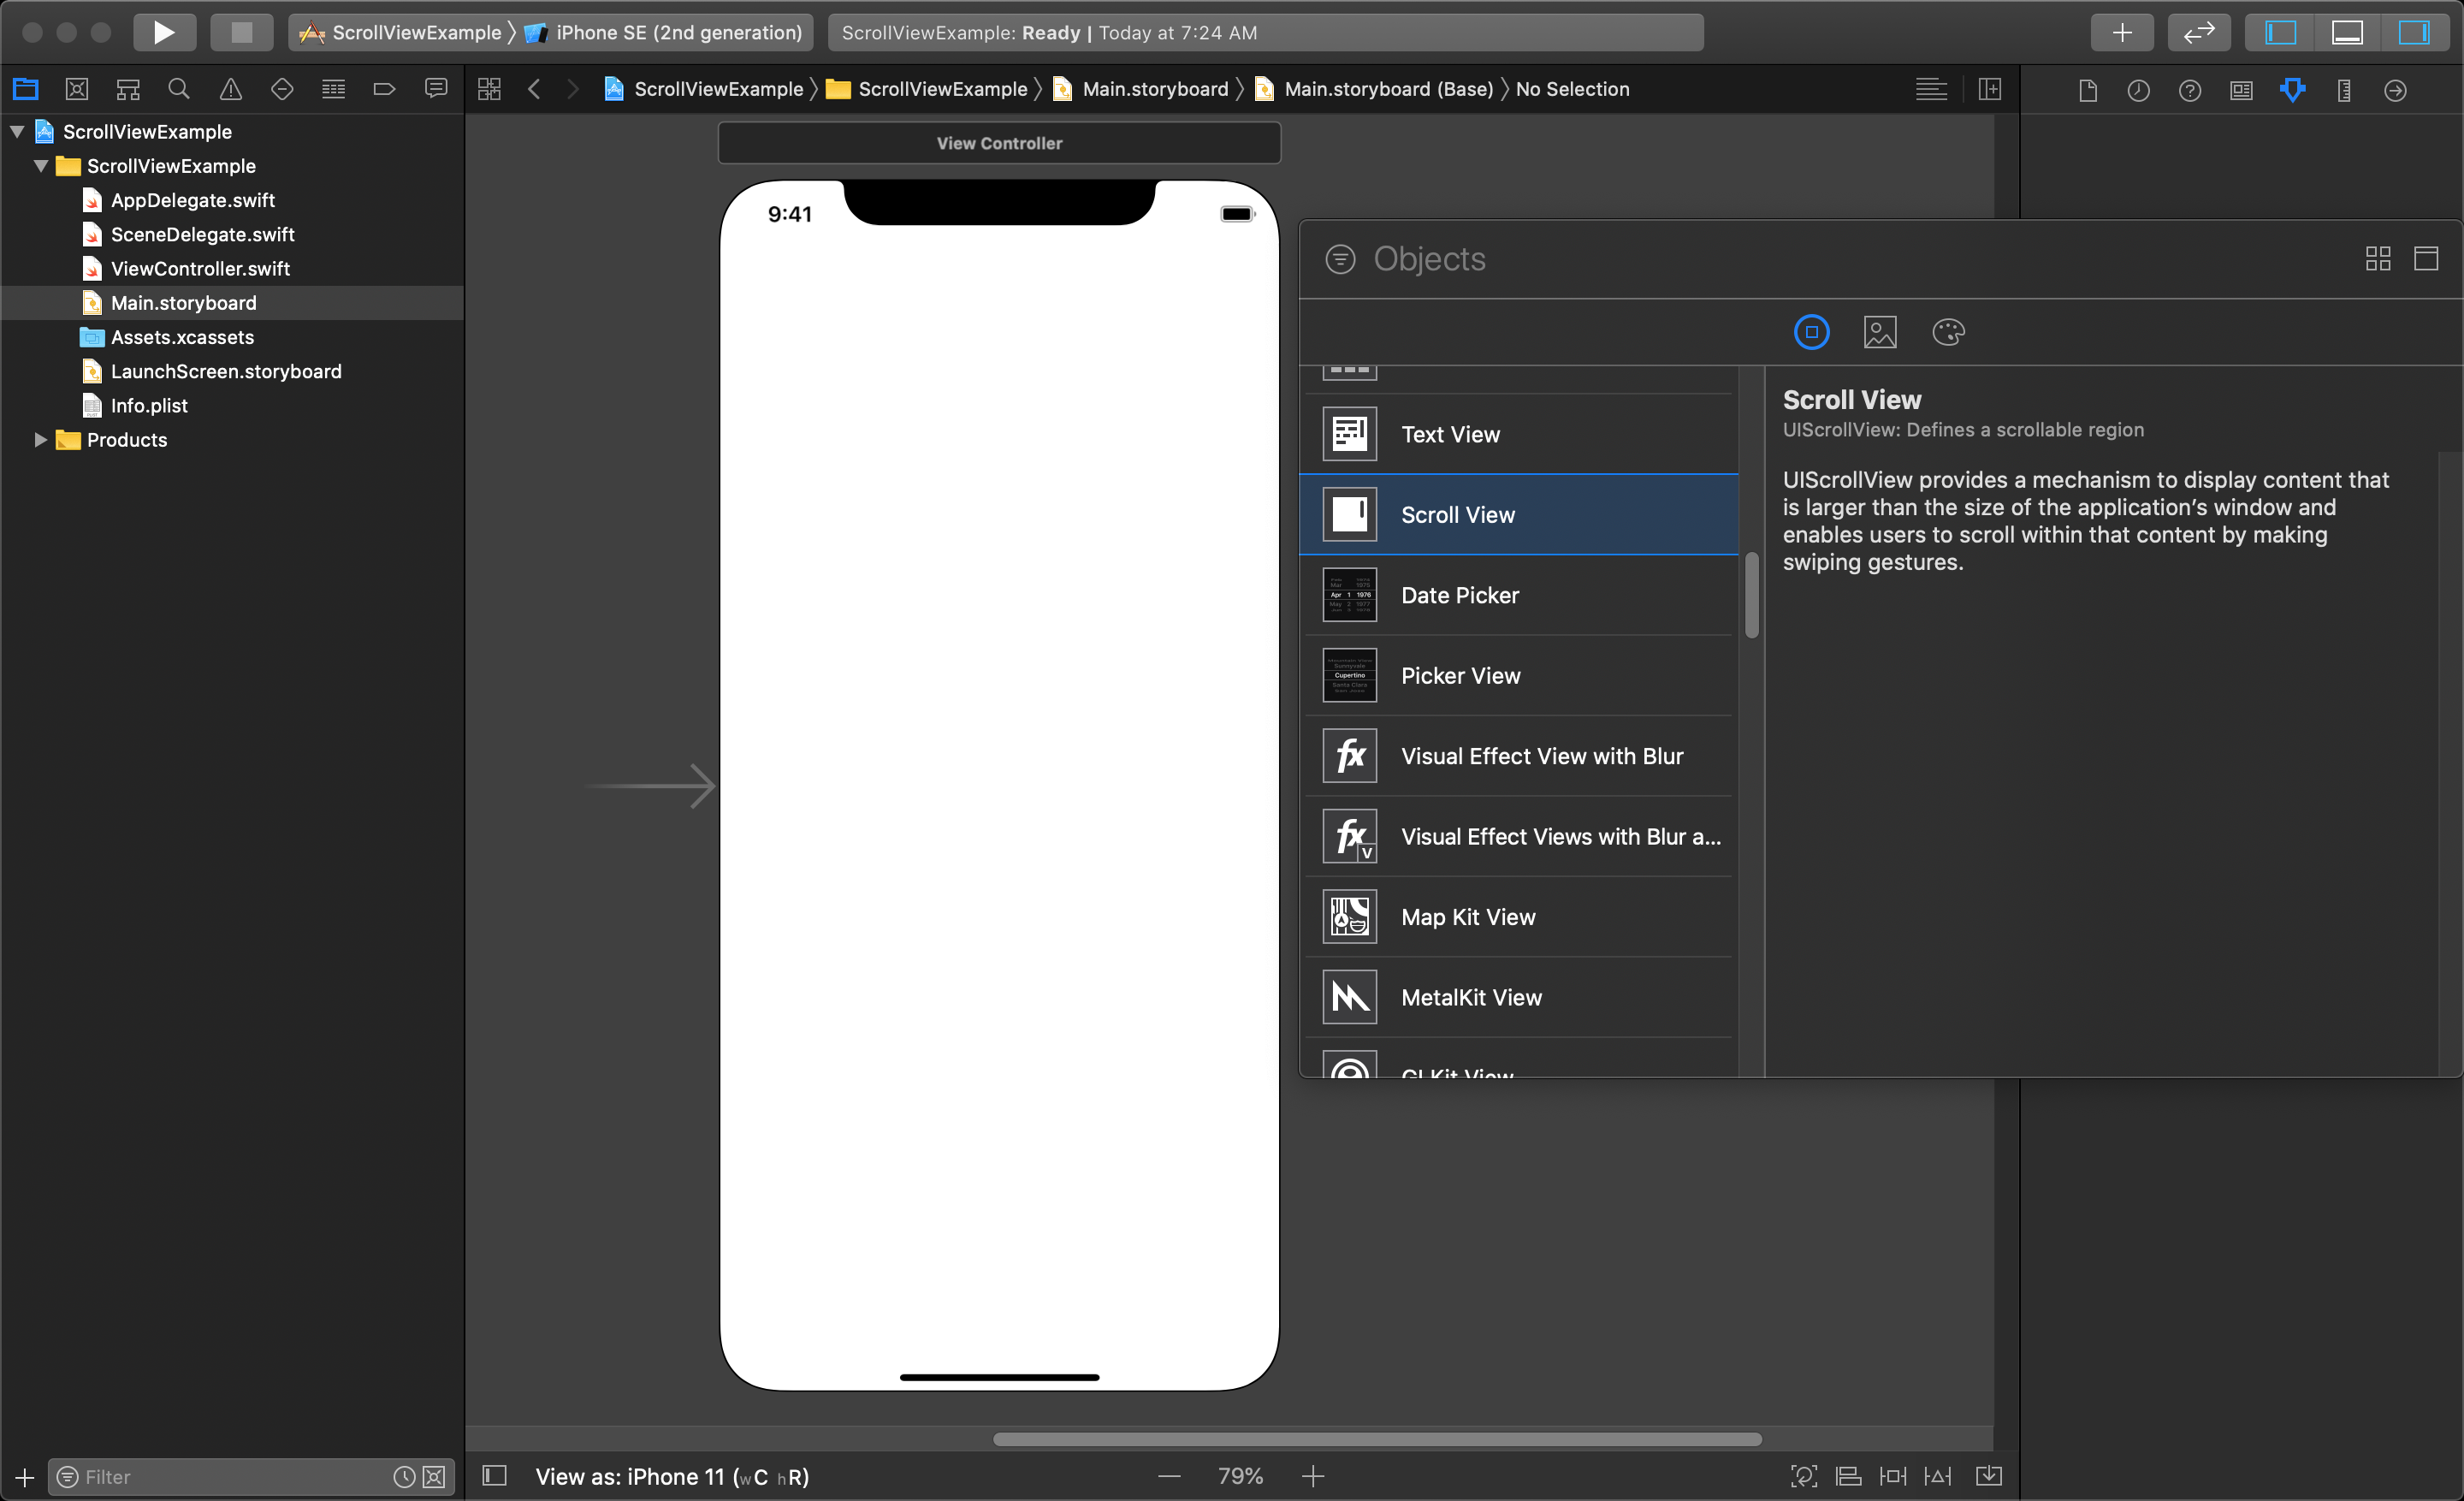Select the Add editor button
This screenshot has width=2464, height=1501.
pyautogui.click(x=2121, y=32)
